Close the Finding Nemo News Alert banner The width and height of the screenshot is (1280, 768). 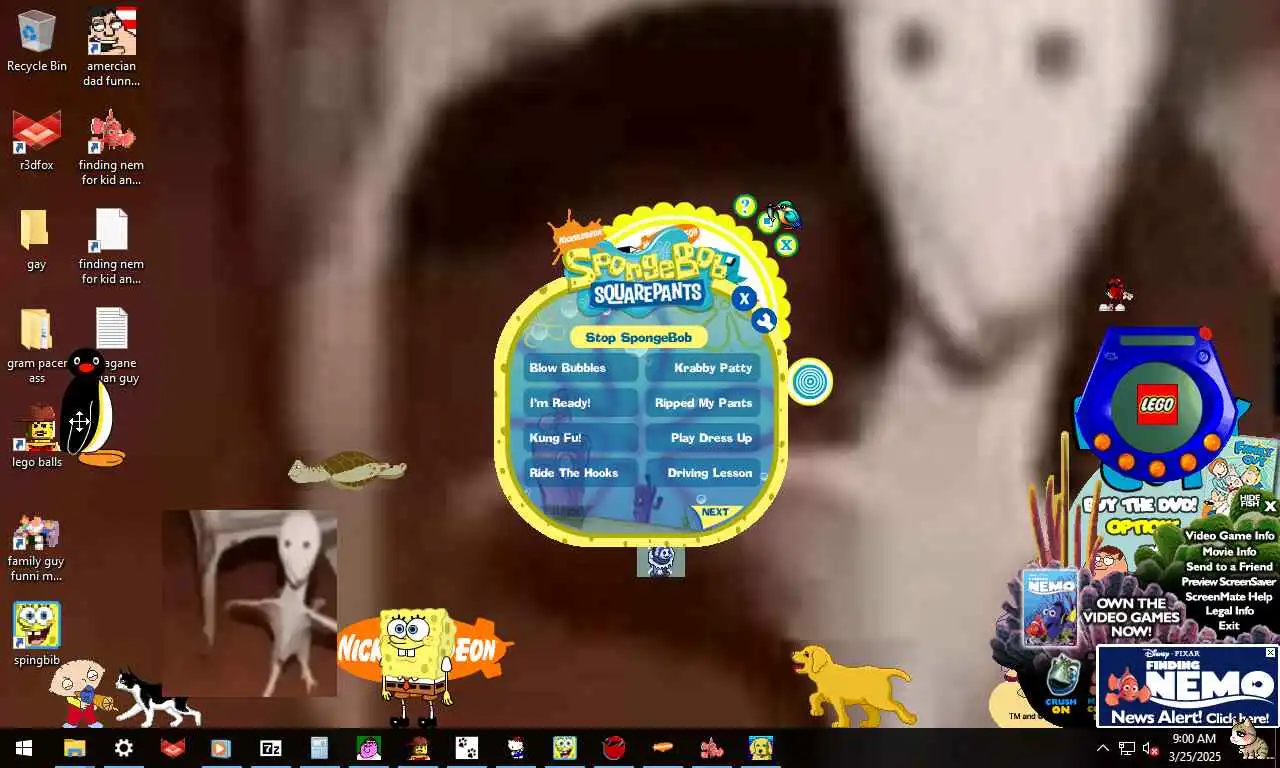(x=1271, y=652)
